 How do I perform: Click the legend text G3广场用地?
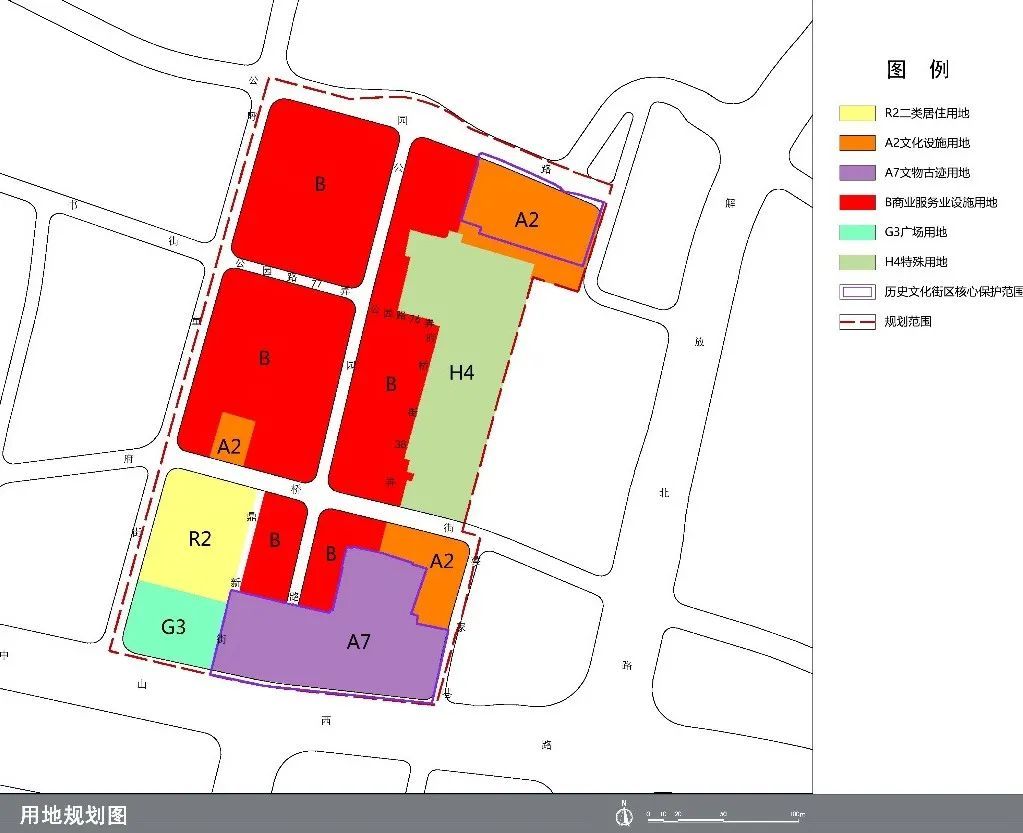tap(915, 232)
